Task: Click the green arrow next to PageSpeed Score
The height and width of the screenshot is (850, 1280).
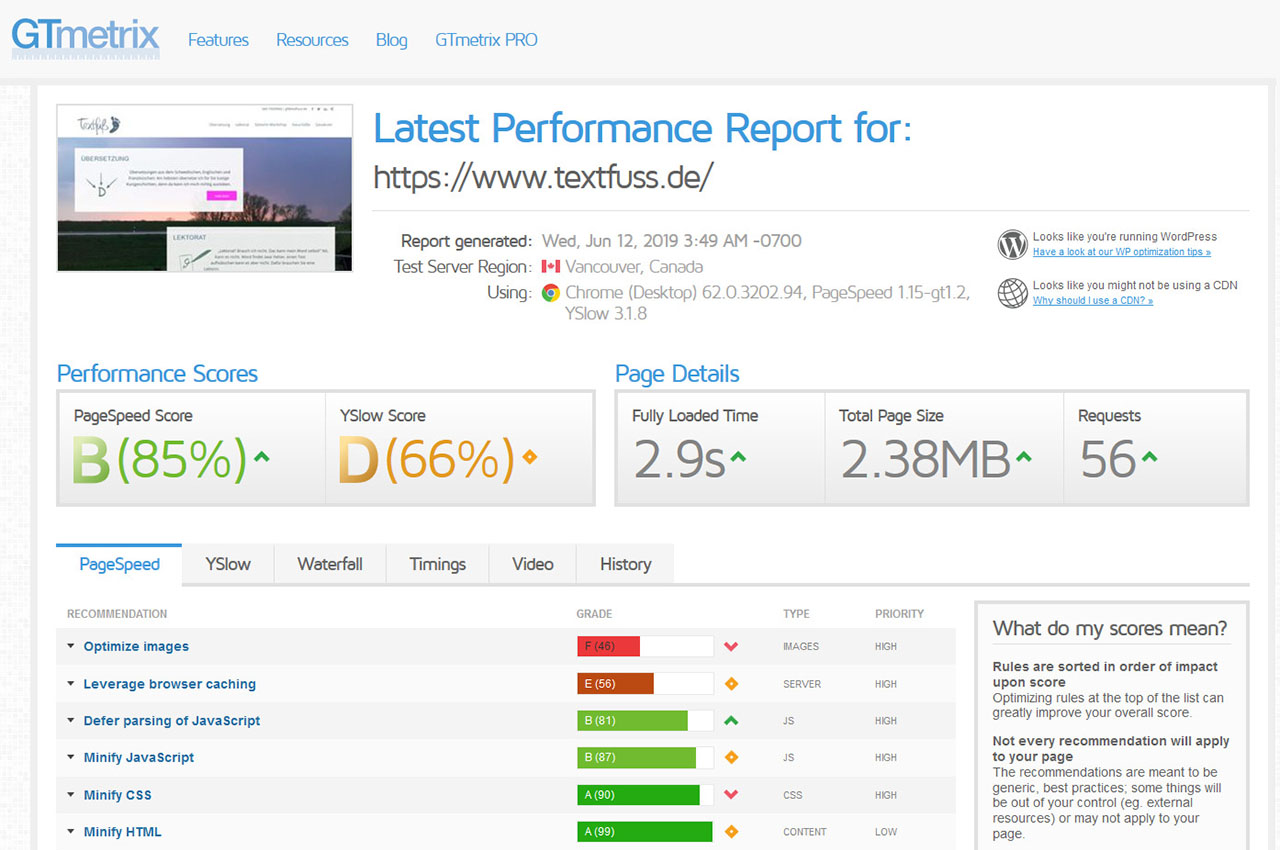Action: click(262, 457)
